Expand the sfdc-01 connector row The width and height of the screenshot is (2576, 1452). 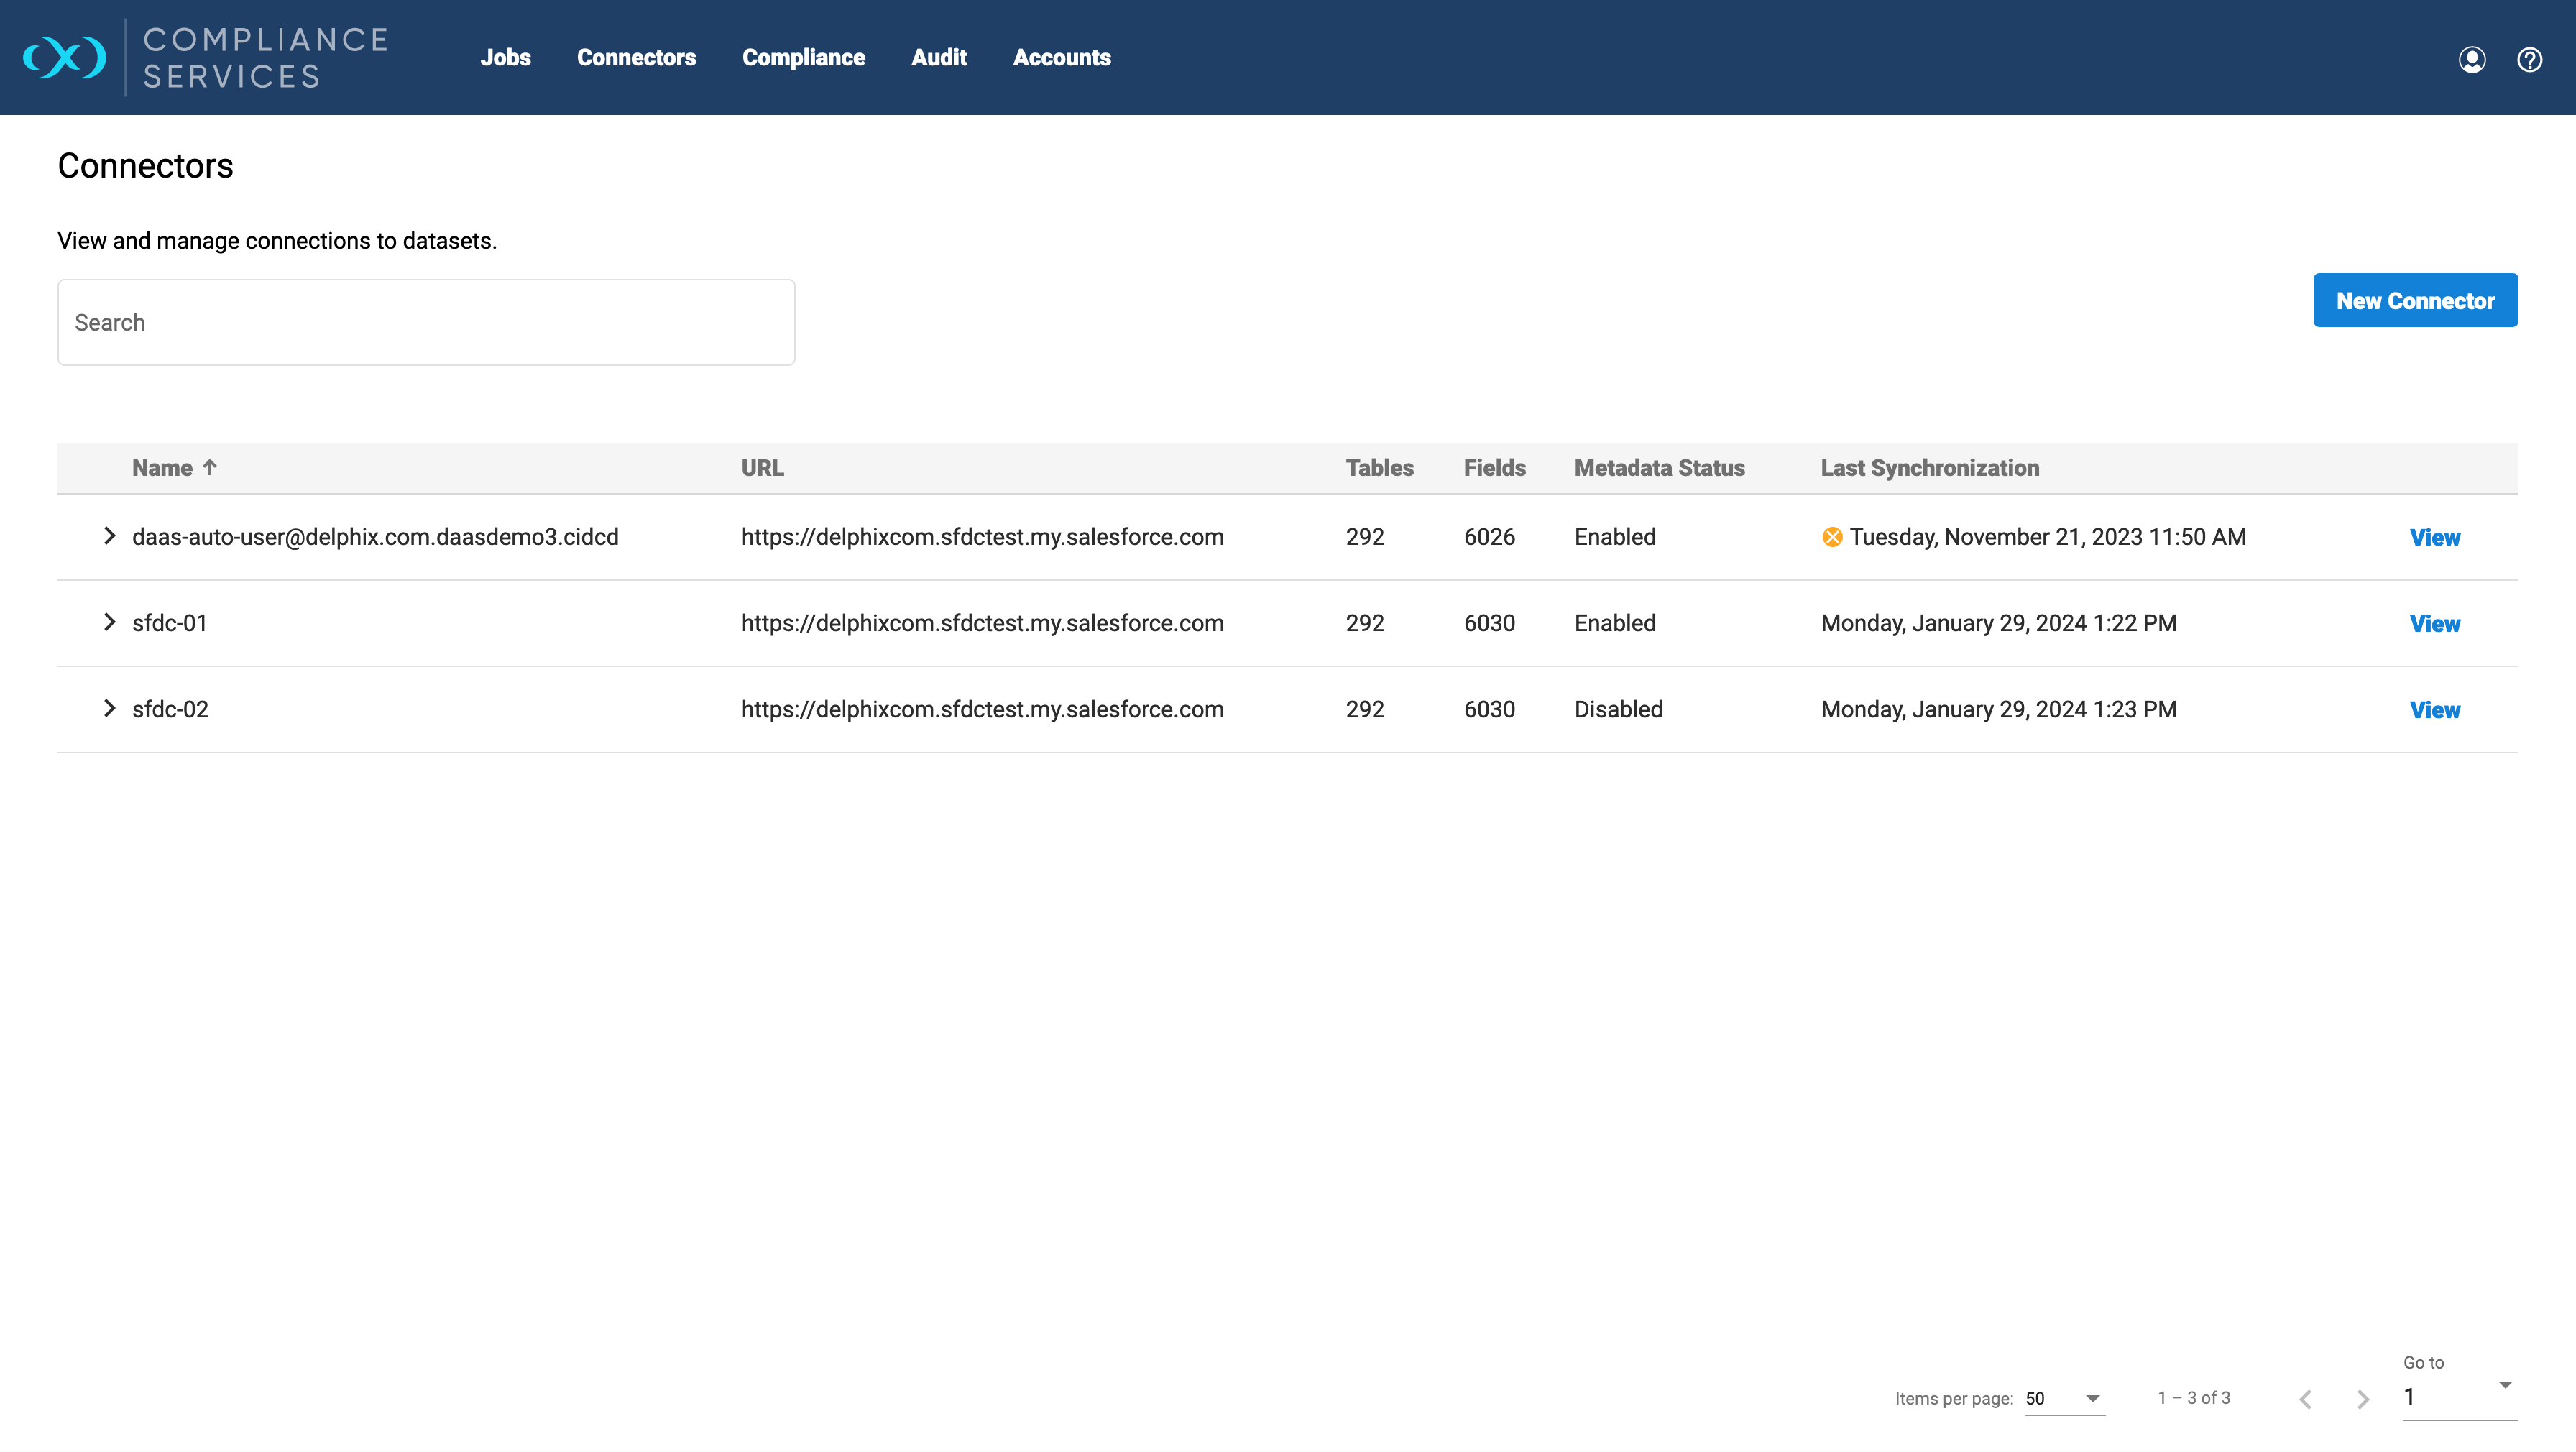point(109,622)
